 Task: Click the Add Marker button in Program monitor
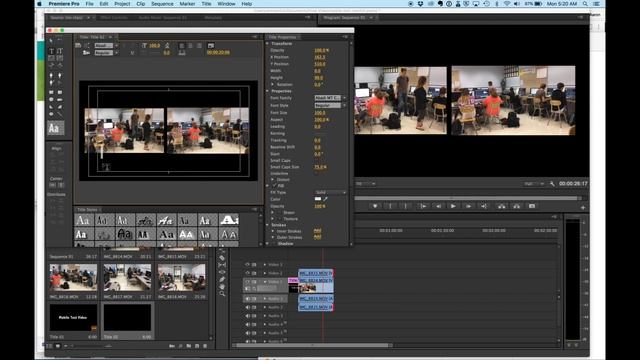375,207
